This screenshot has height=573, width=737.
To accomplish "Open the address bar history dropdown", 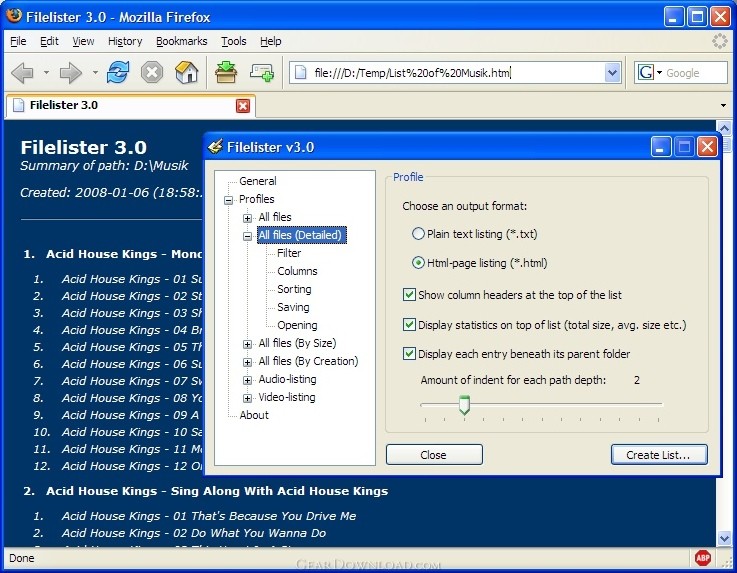I will click(x=612, y=73).
